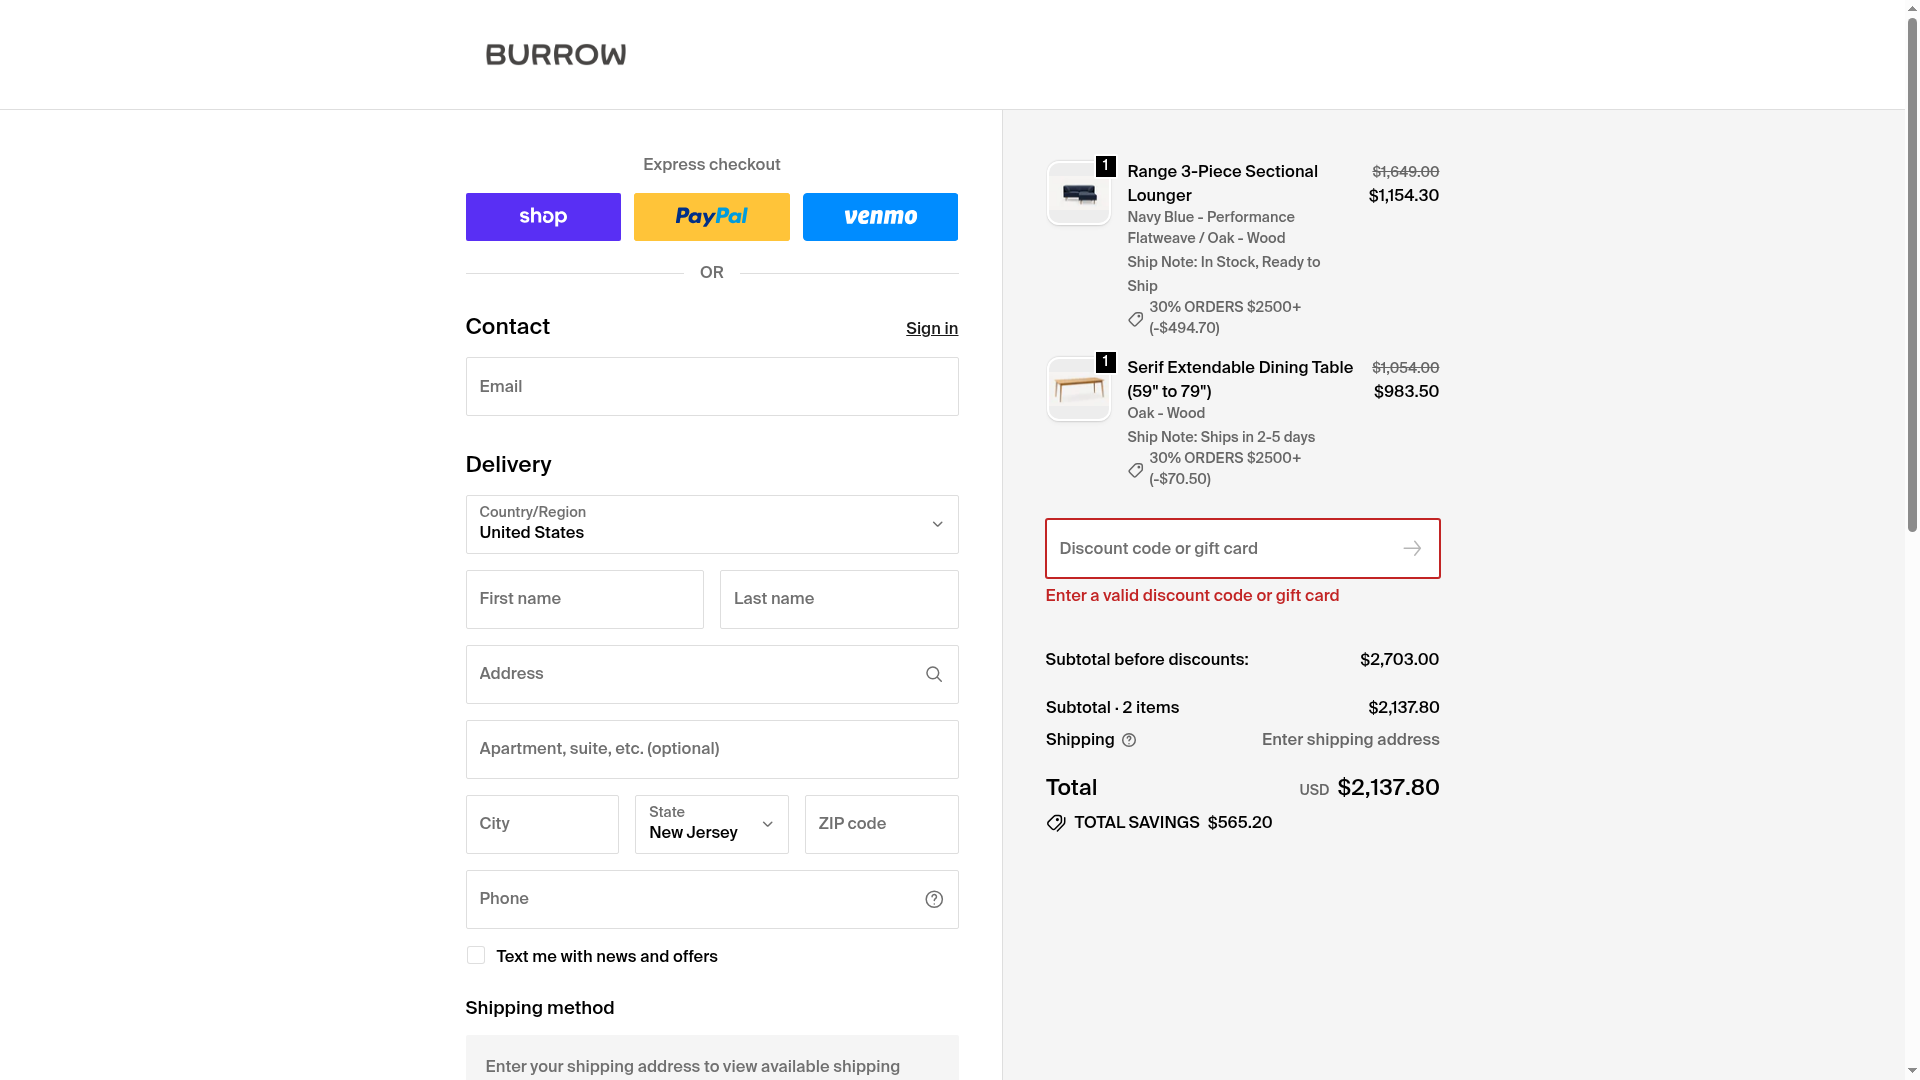Open Range Sectional Lounger product thumbnail
Image resolution: width=1920 pixels, height=1080 pixels.
pos(1078,194)
